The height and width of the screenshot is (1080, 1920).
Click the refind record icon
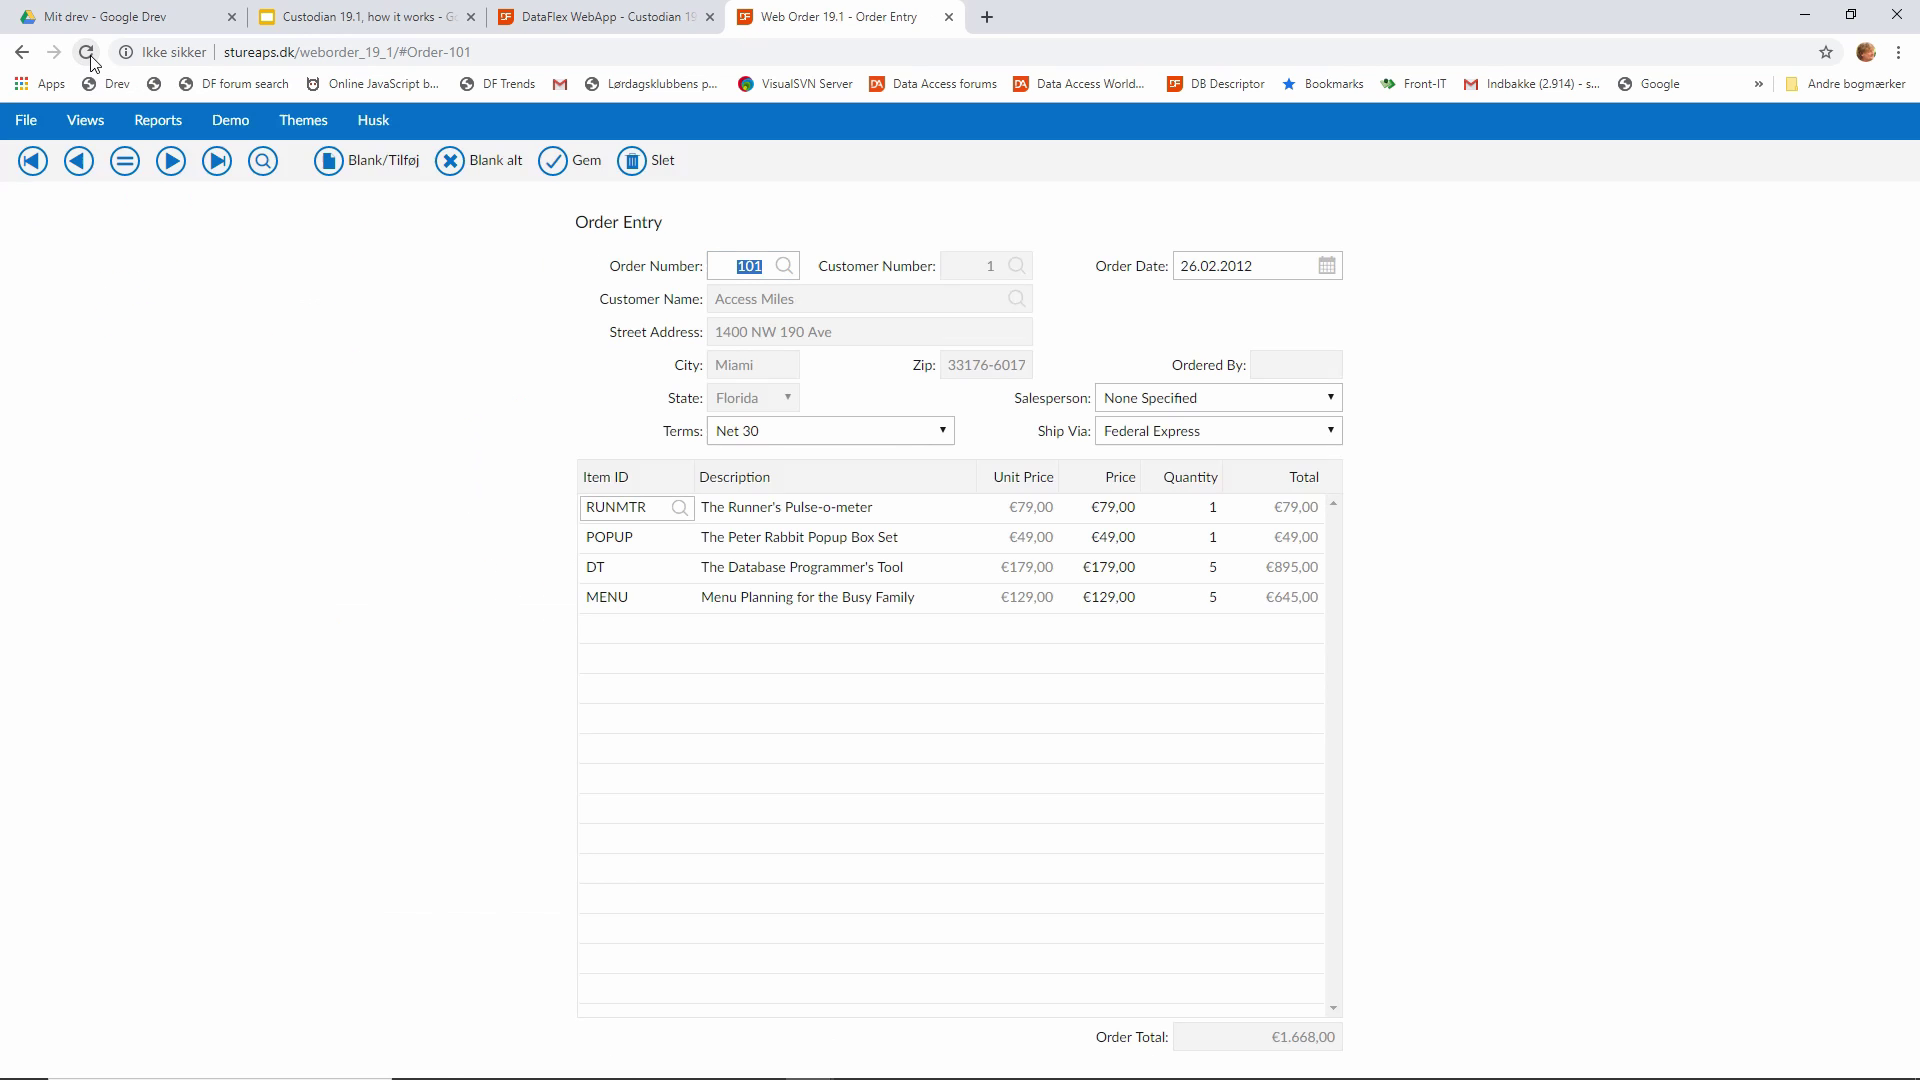(x=125, y=161)
